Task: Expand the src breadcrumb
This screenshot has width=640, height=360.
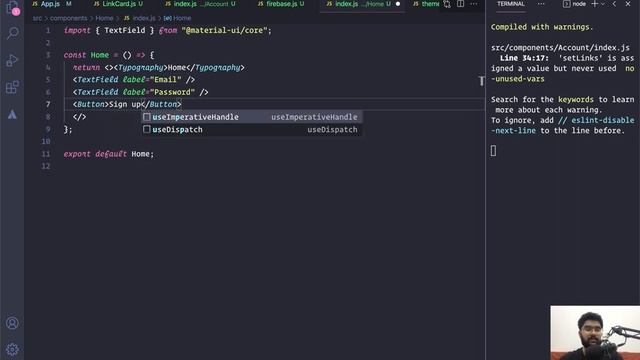Action: pyautogui.click(x=37, y=18)
